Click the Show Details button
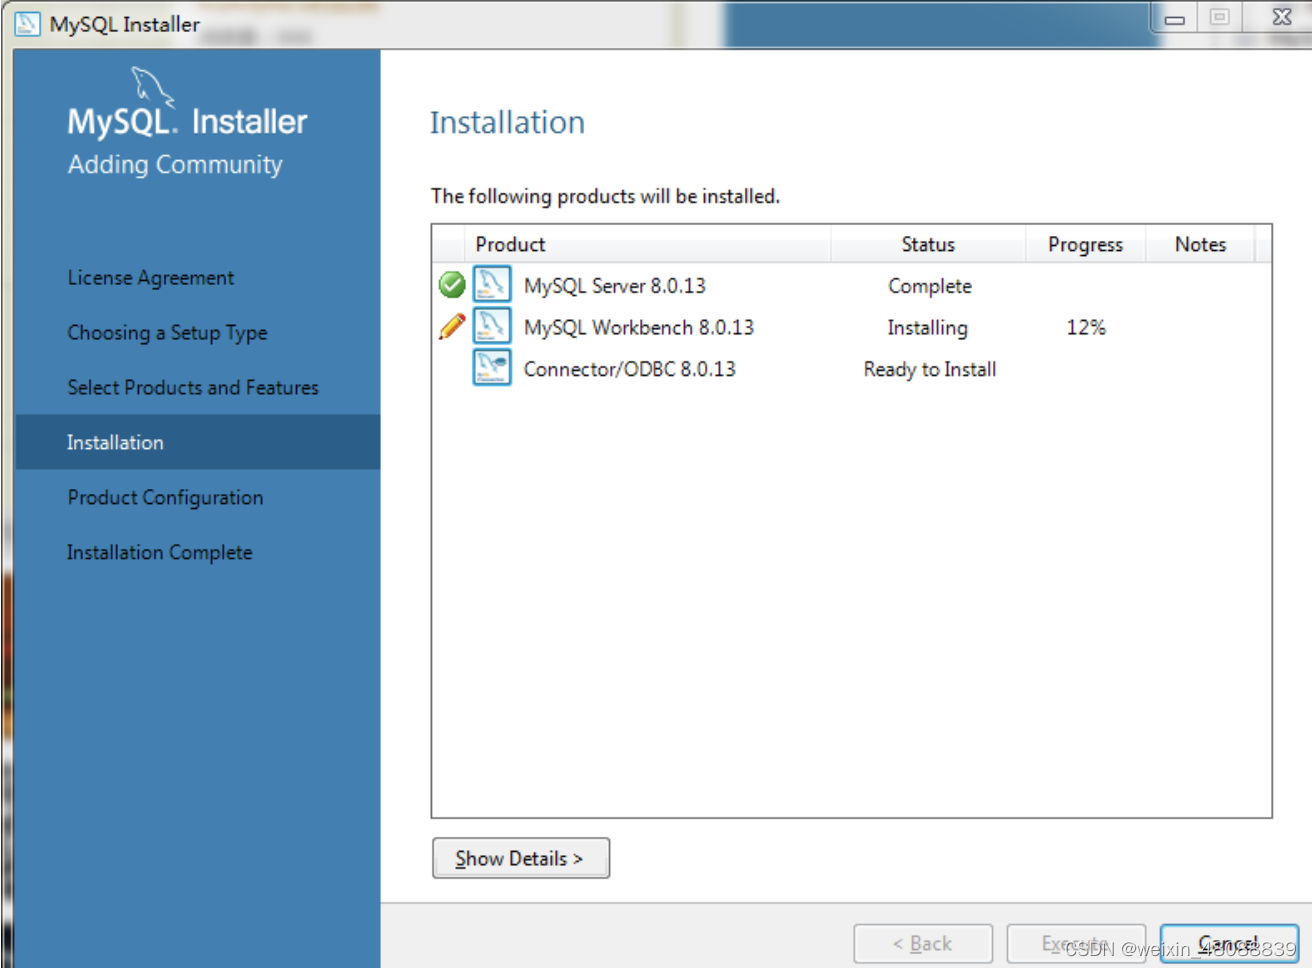 (521, 858)
